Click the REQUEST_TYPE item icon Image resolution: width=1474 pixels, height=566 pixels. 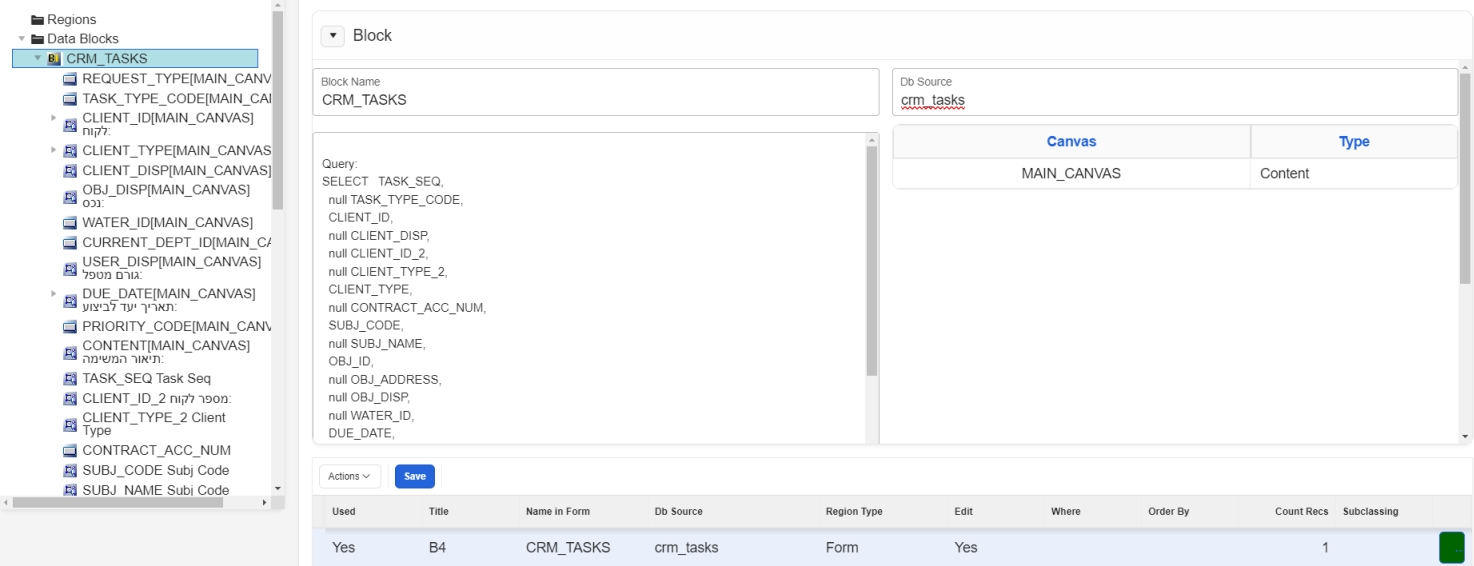point(70,78)
